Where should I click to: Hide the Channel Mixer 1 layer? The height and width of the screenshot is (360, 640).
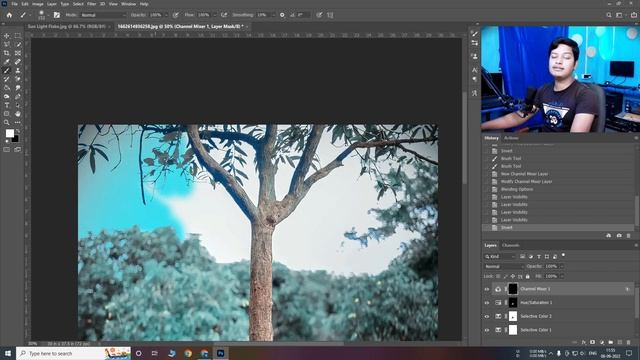pyautogui.click(x=487, y=289)
